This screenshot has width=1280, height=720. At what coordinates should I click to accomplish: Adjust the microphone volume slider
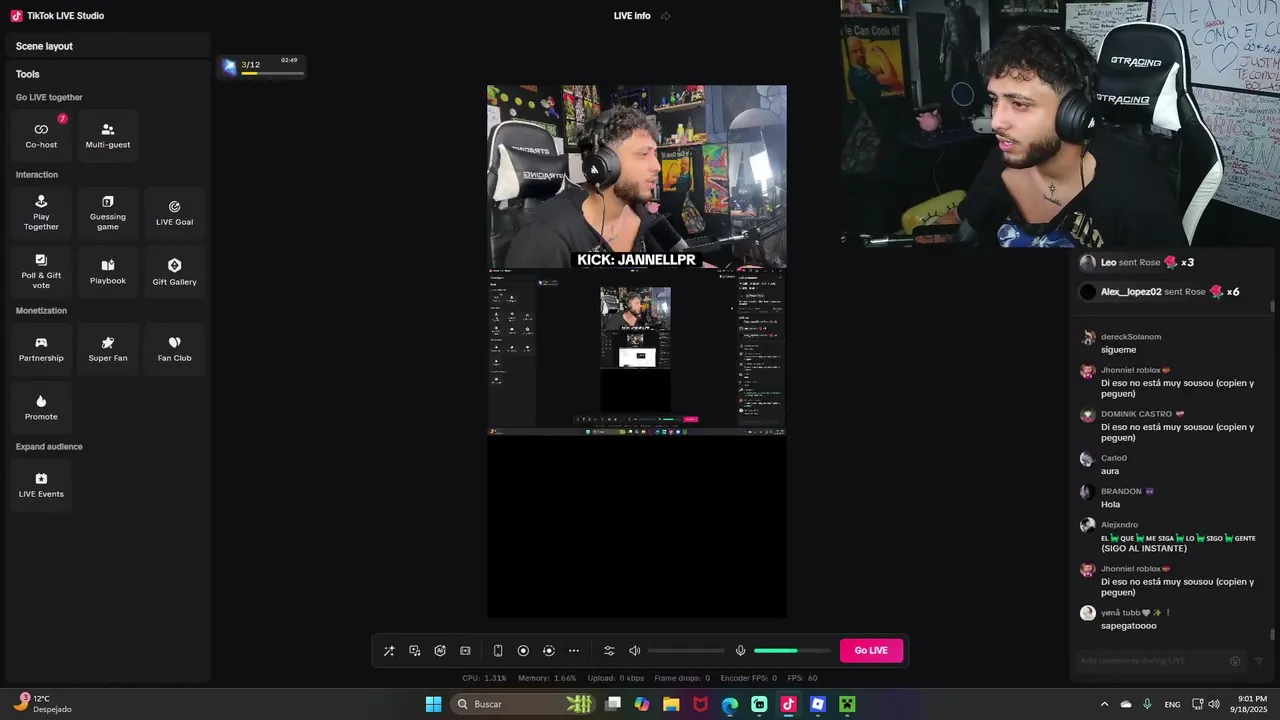pos(792,651)
